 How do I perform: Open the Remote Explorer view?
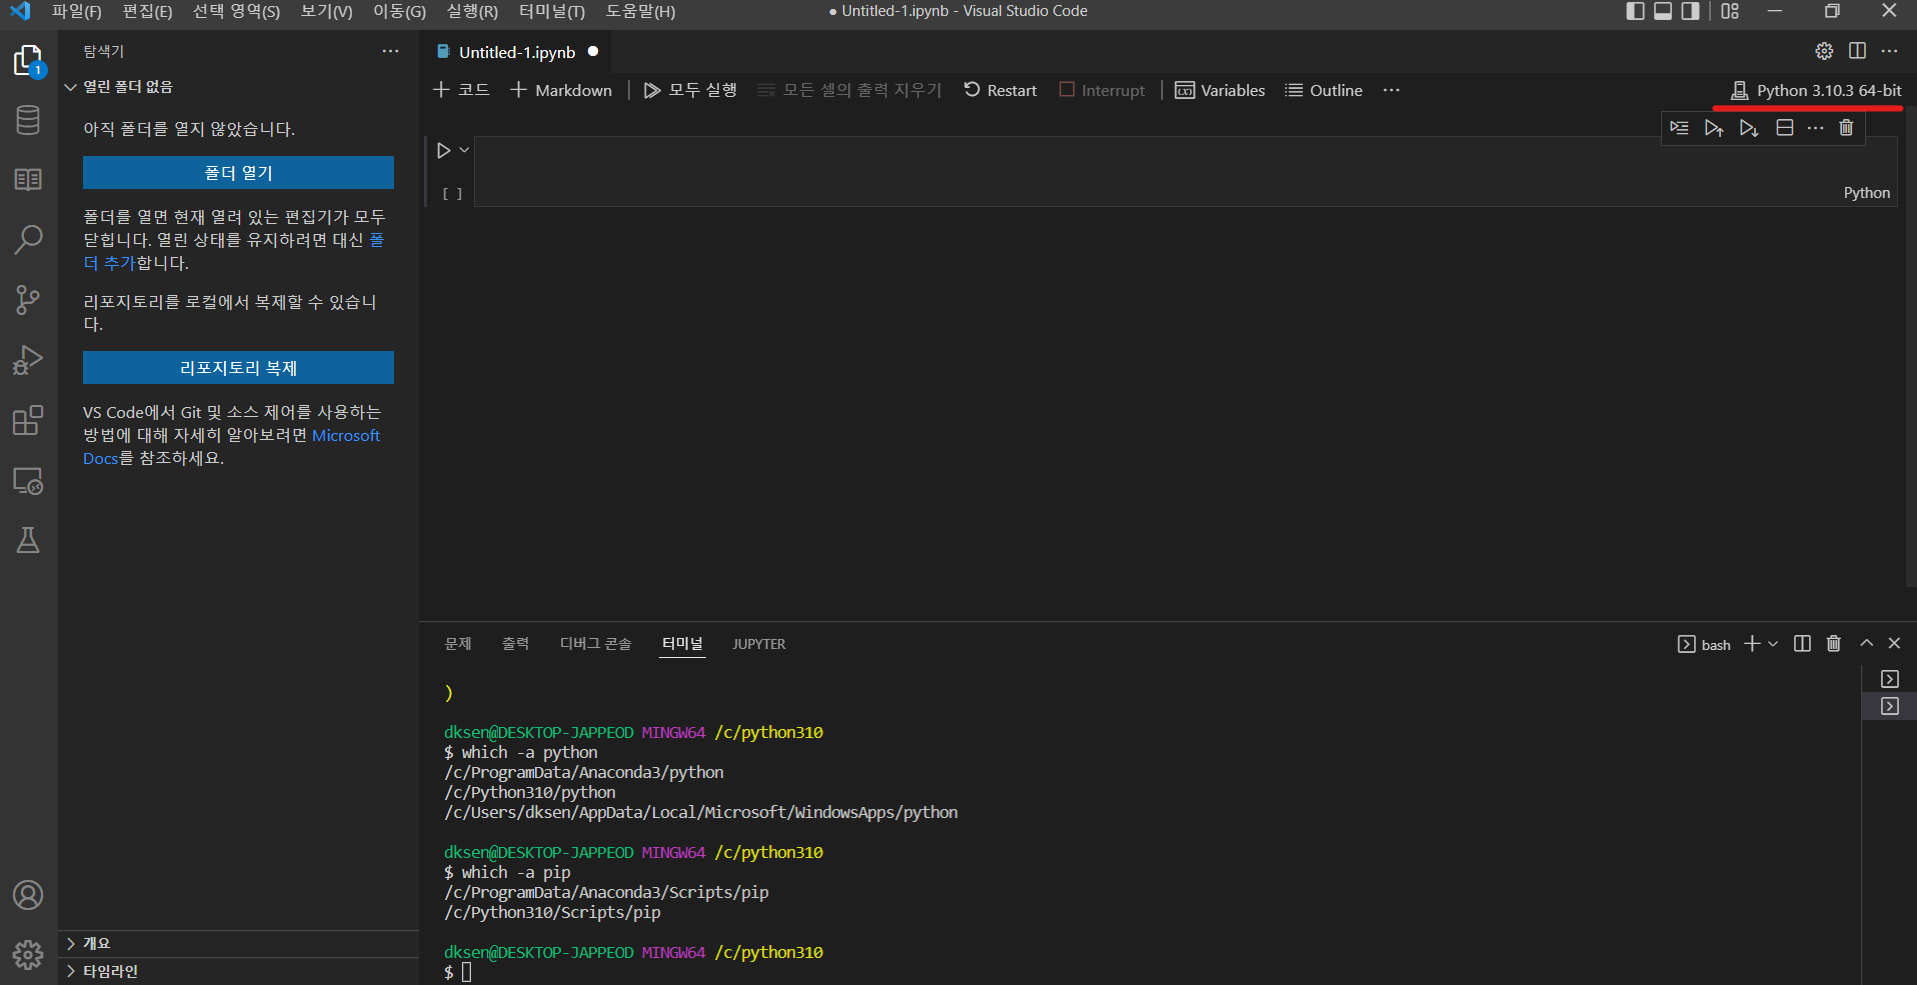(28, 481)
